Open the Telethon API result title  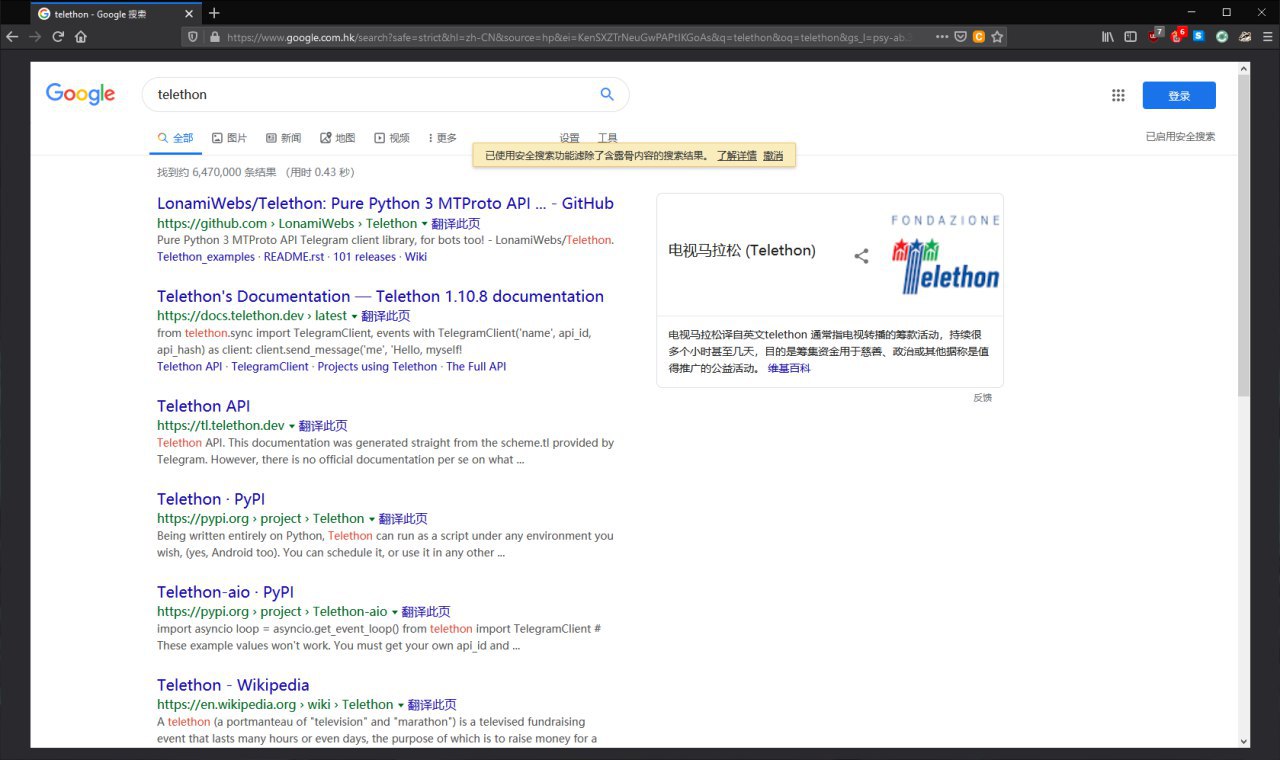click(x=203, y=406)
